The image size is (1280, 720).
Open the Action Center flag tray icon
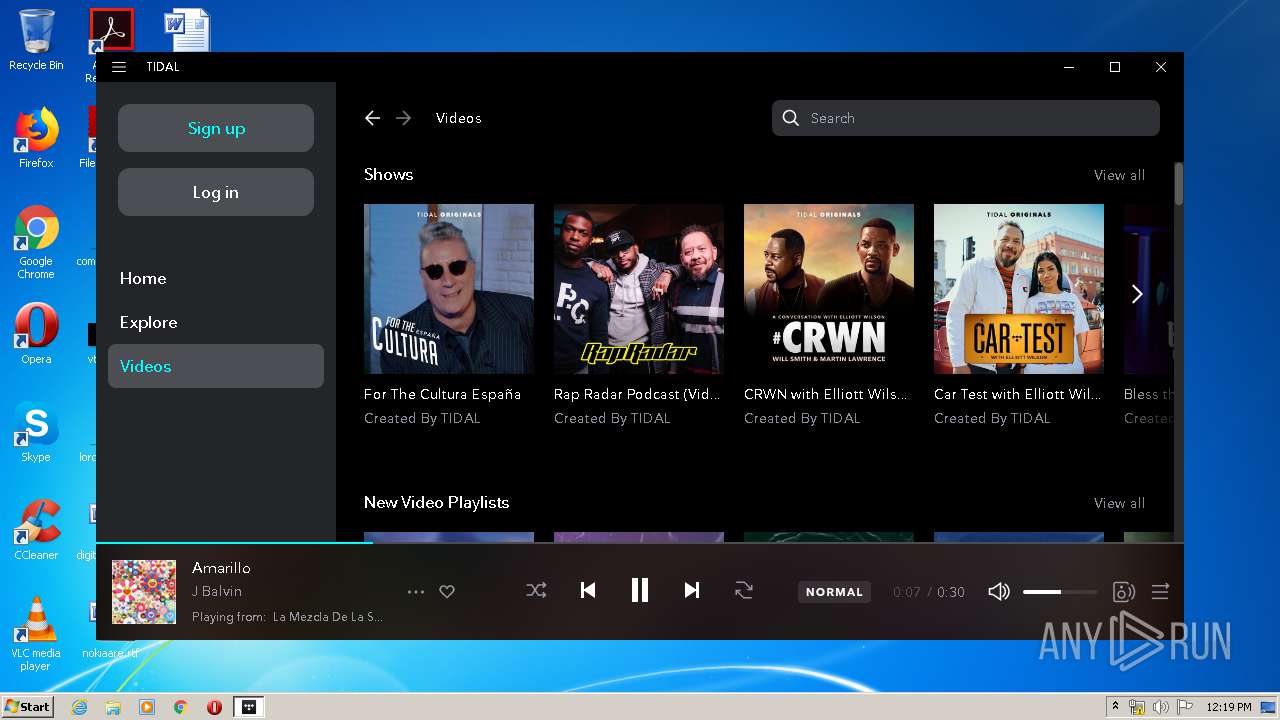pyautogui.click(x=1184, y=707)
